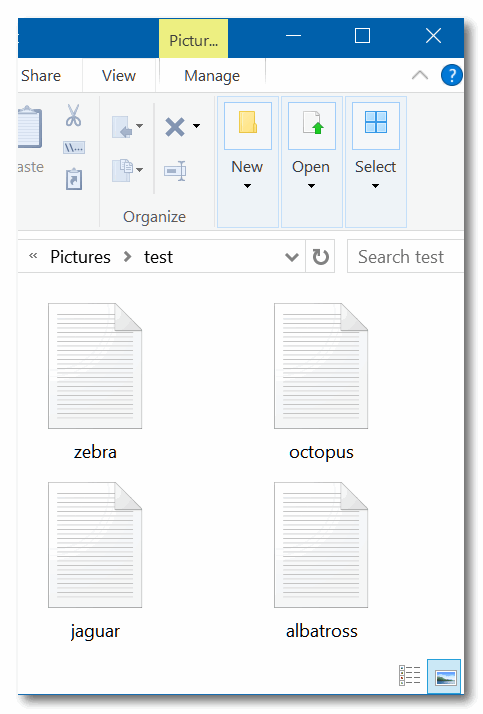Click the blue Help question mark icon

(452, 75)
